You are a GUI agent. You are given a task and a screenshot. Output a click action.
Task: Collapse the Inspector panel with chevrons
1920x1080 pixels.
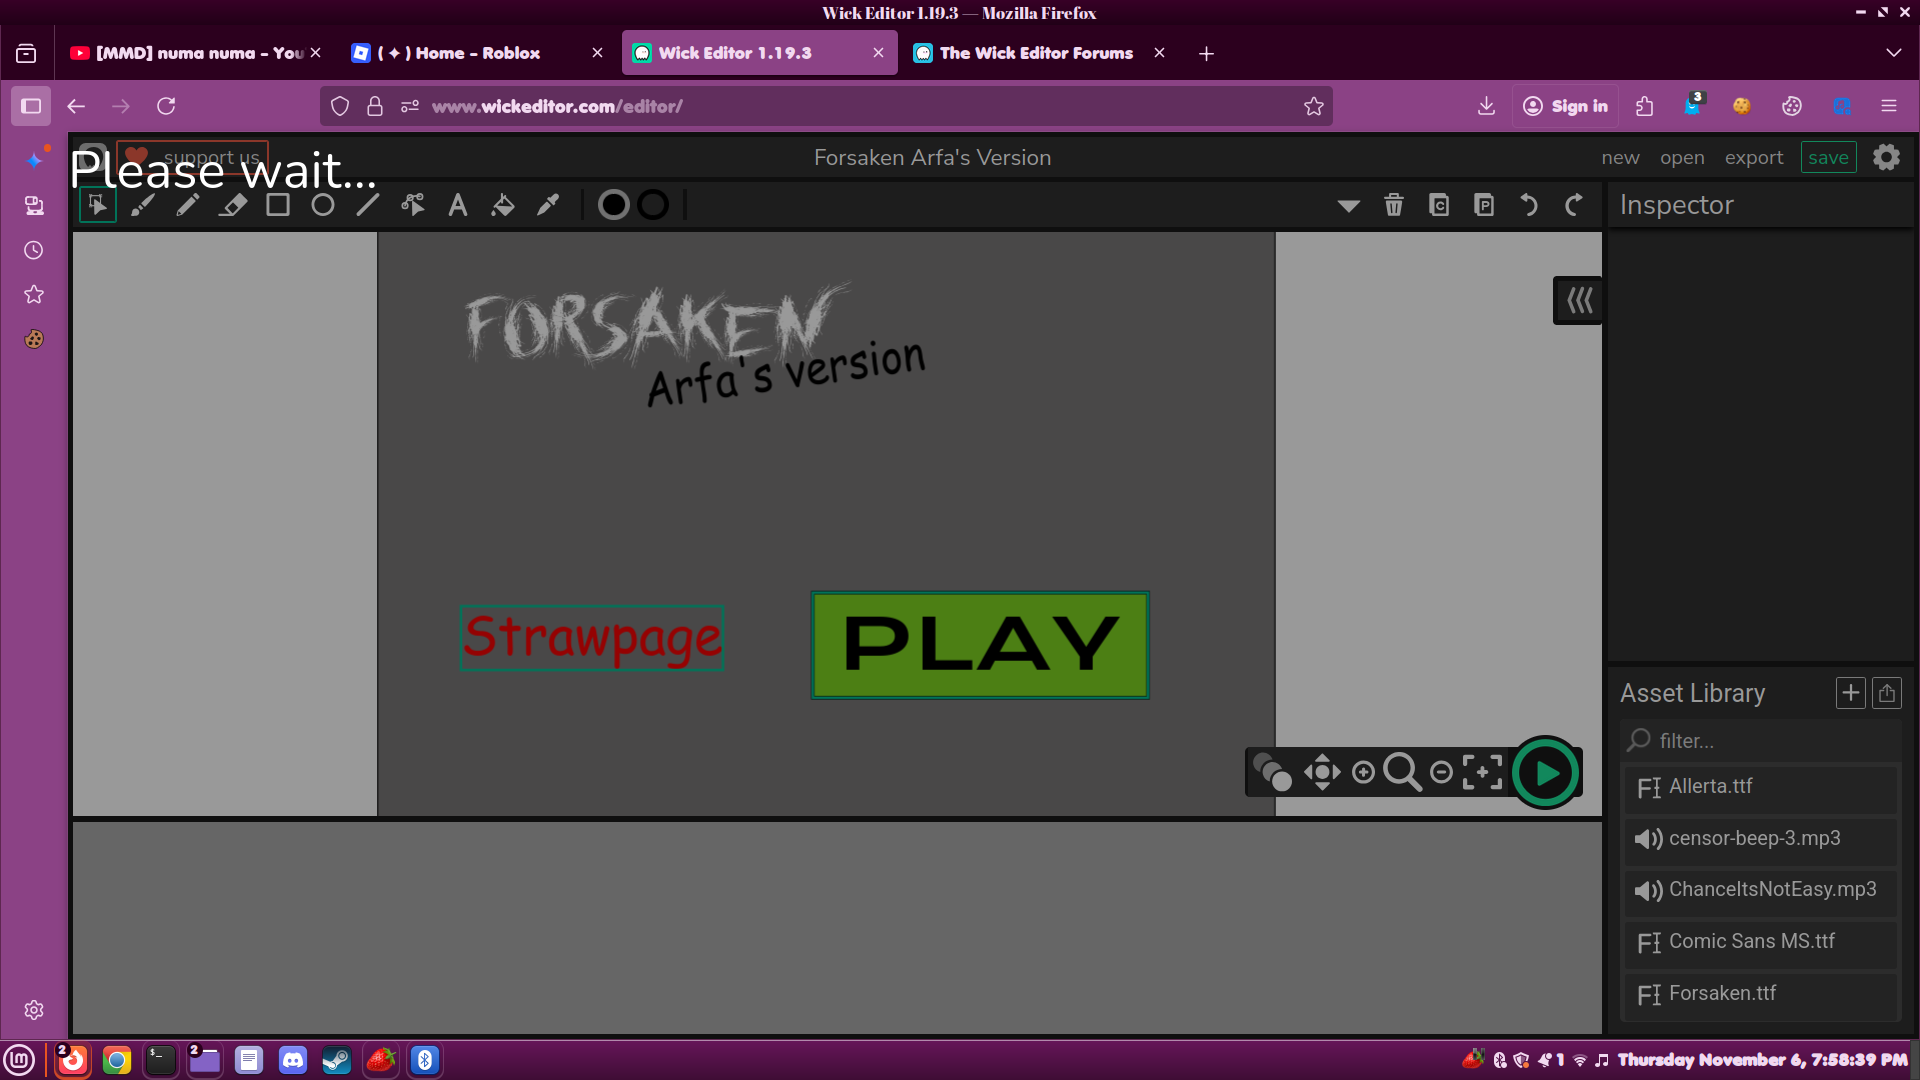tap(1579, 300)
